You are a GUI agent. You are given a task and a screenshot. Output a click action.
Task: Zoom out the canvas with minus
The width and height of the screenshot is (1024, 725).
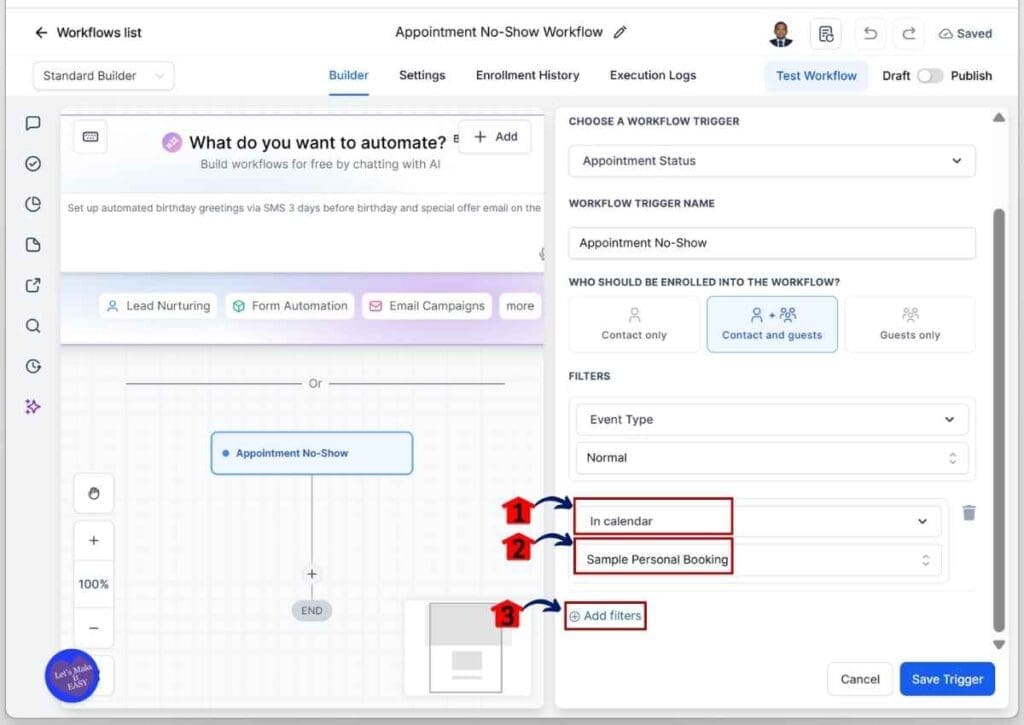pos(93,628)
